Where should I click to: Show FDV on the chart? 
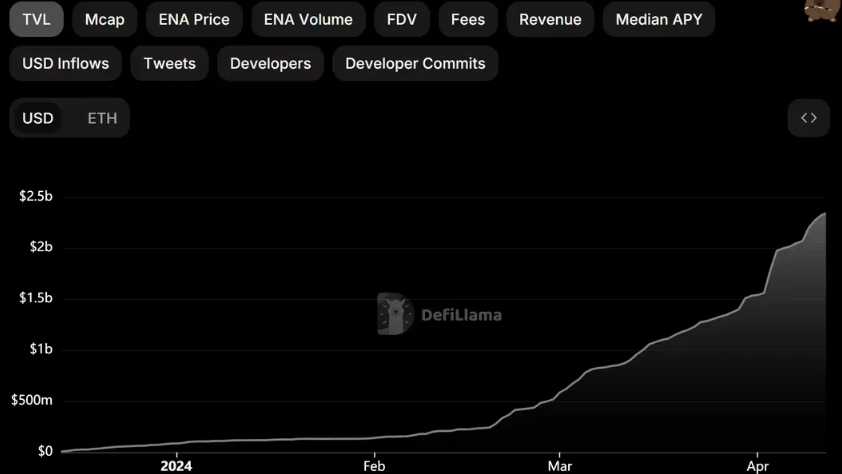point(402,19)
